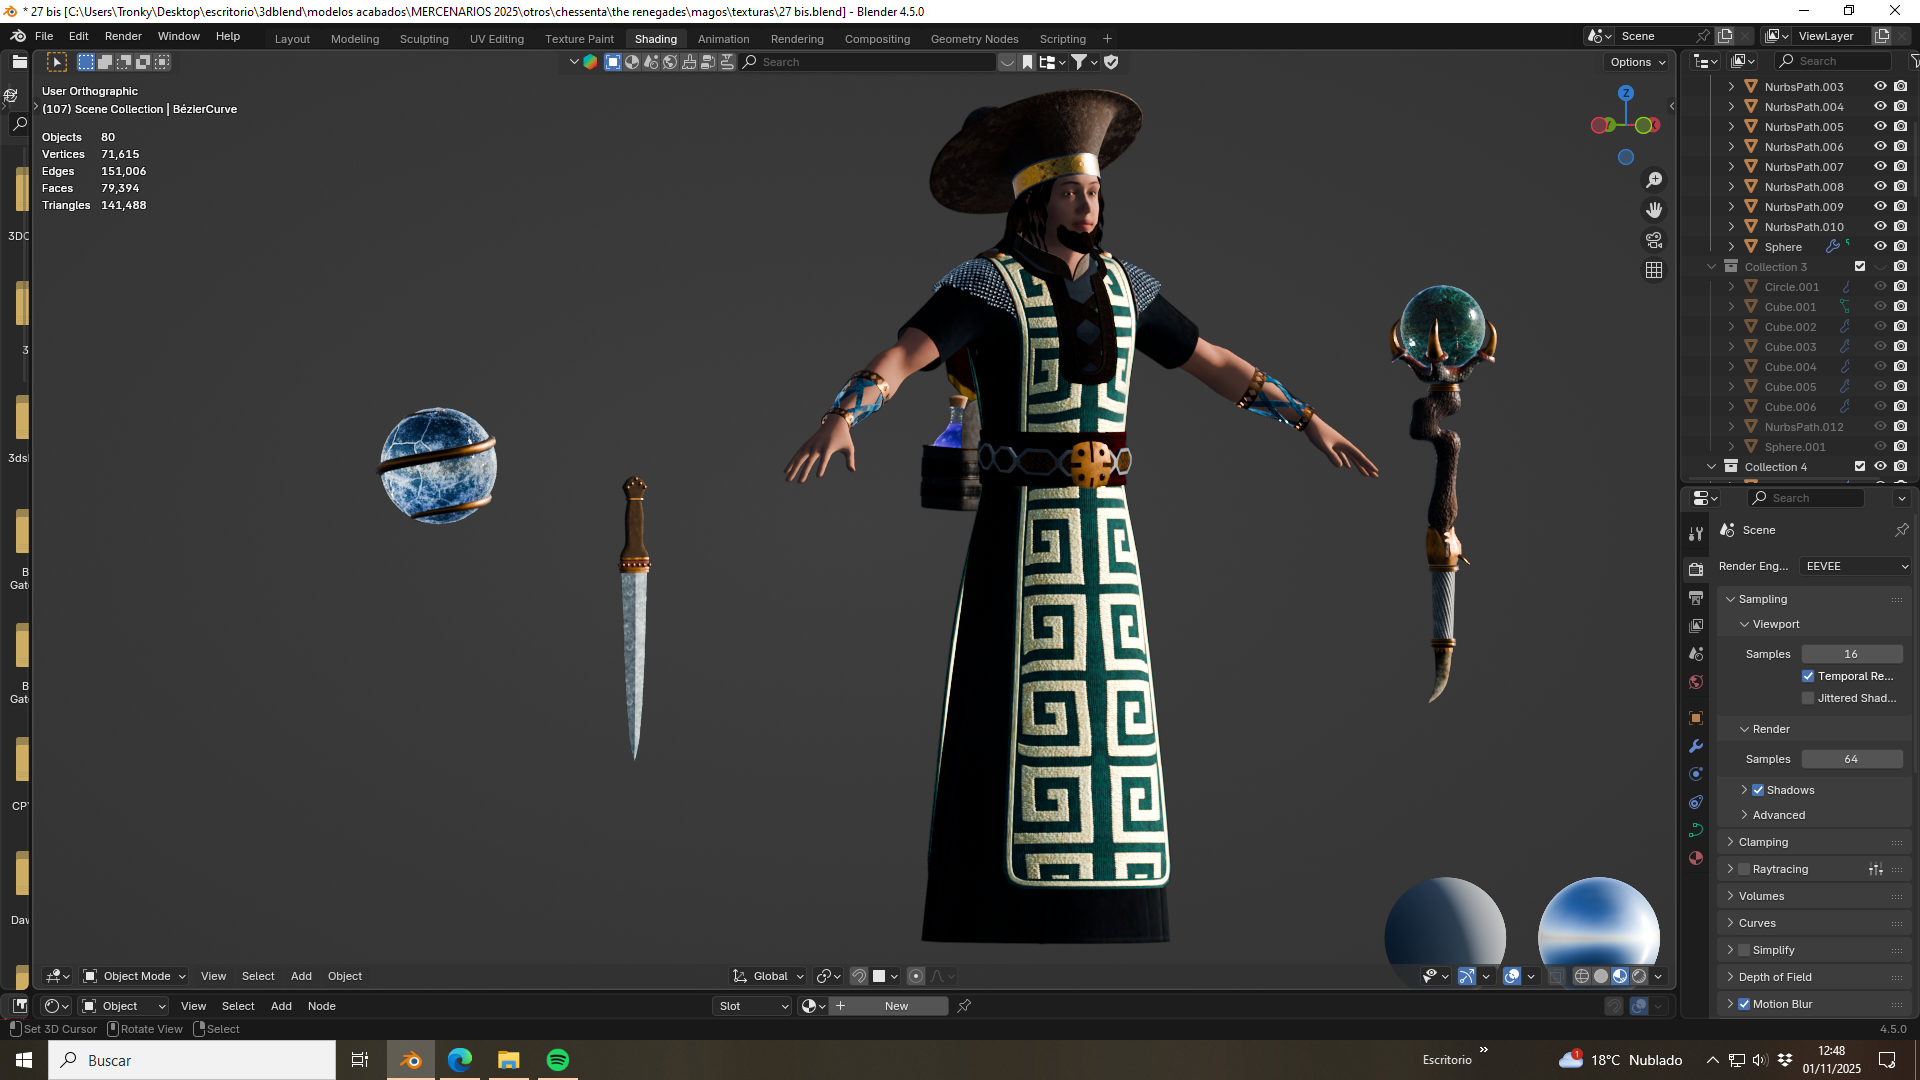Image resolution: width=1920 pixels, height=1080 pixels.
Task: Disable rendering for NurbsPath.010
Action: click(1901, 227)
